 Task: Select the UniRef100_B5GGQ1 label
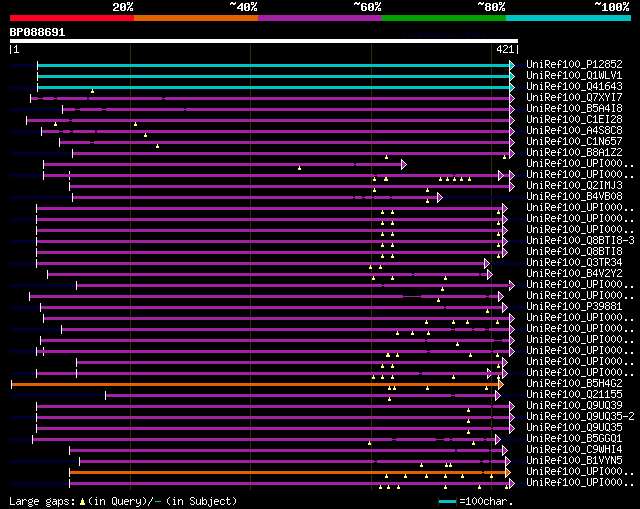click(x=574, y=439)
